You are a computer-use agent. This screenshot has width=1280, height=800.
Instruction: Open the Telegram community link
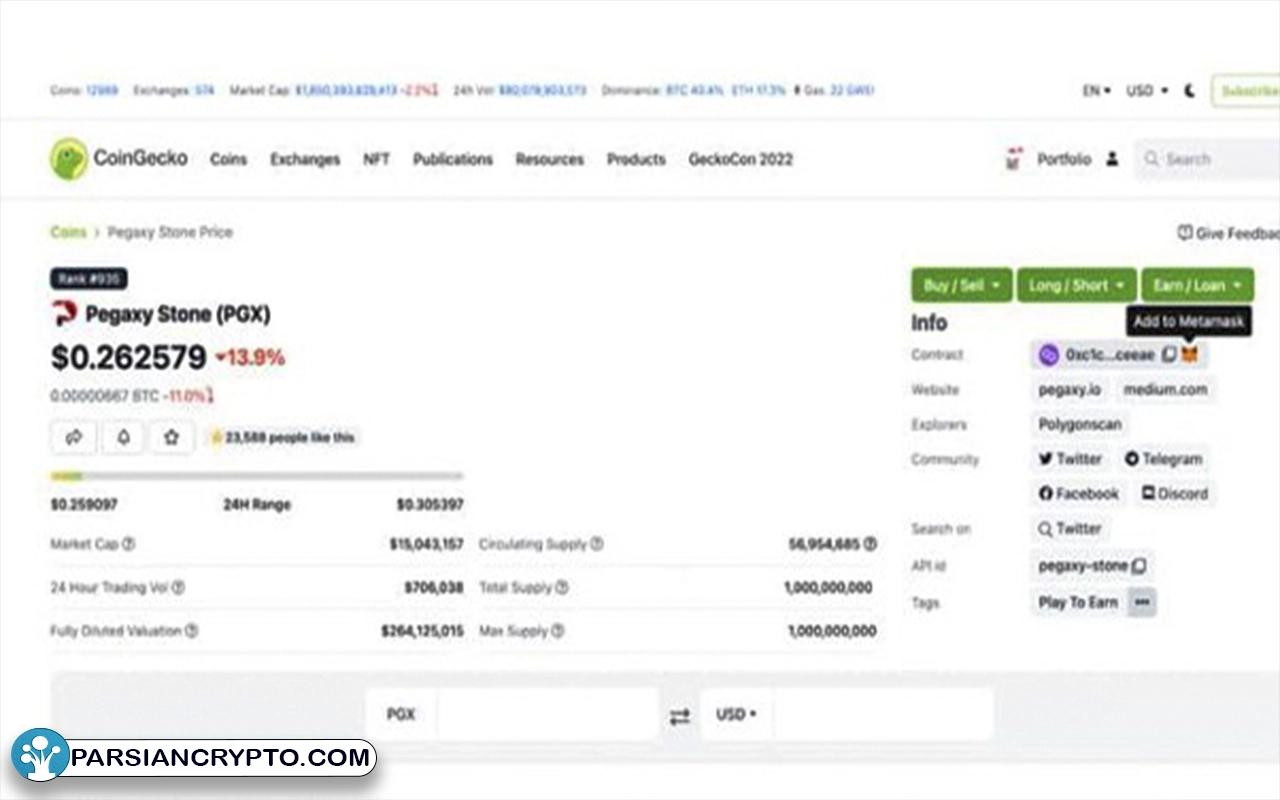[1163, 459]
